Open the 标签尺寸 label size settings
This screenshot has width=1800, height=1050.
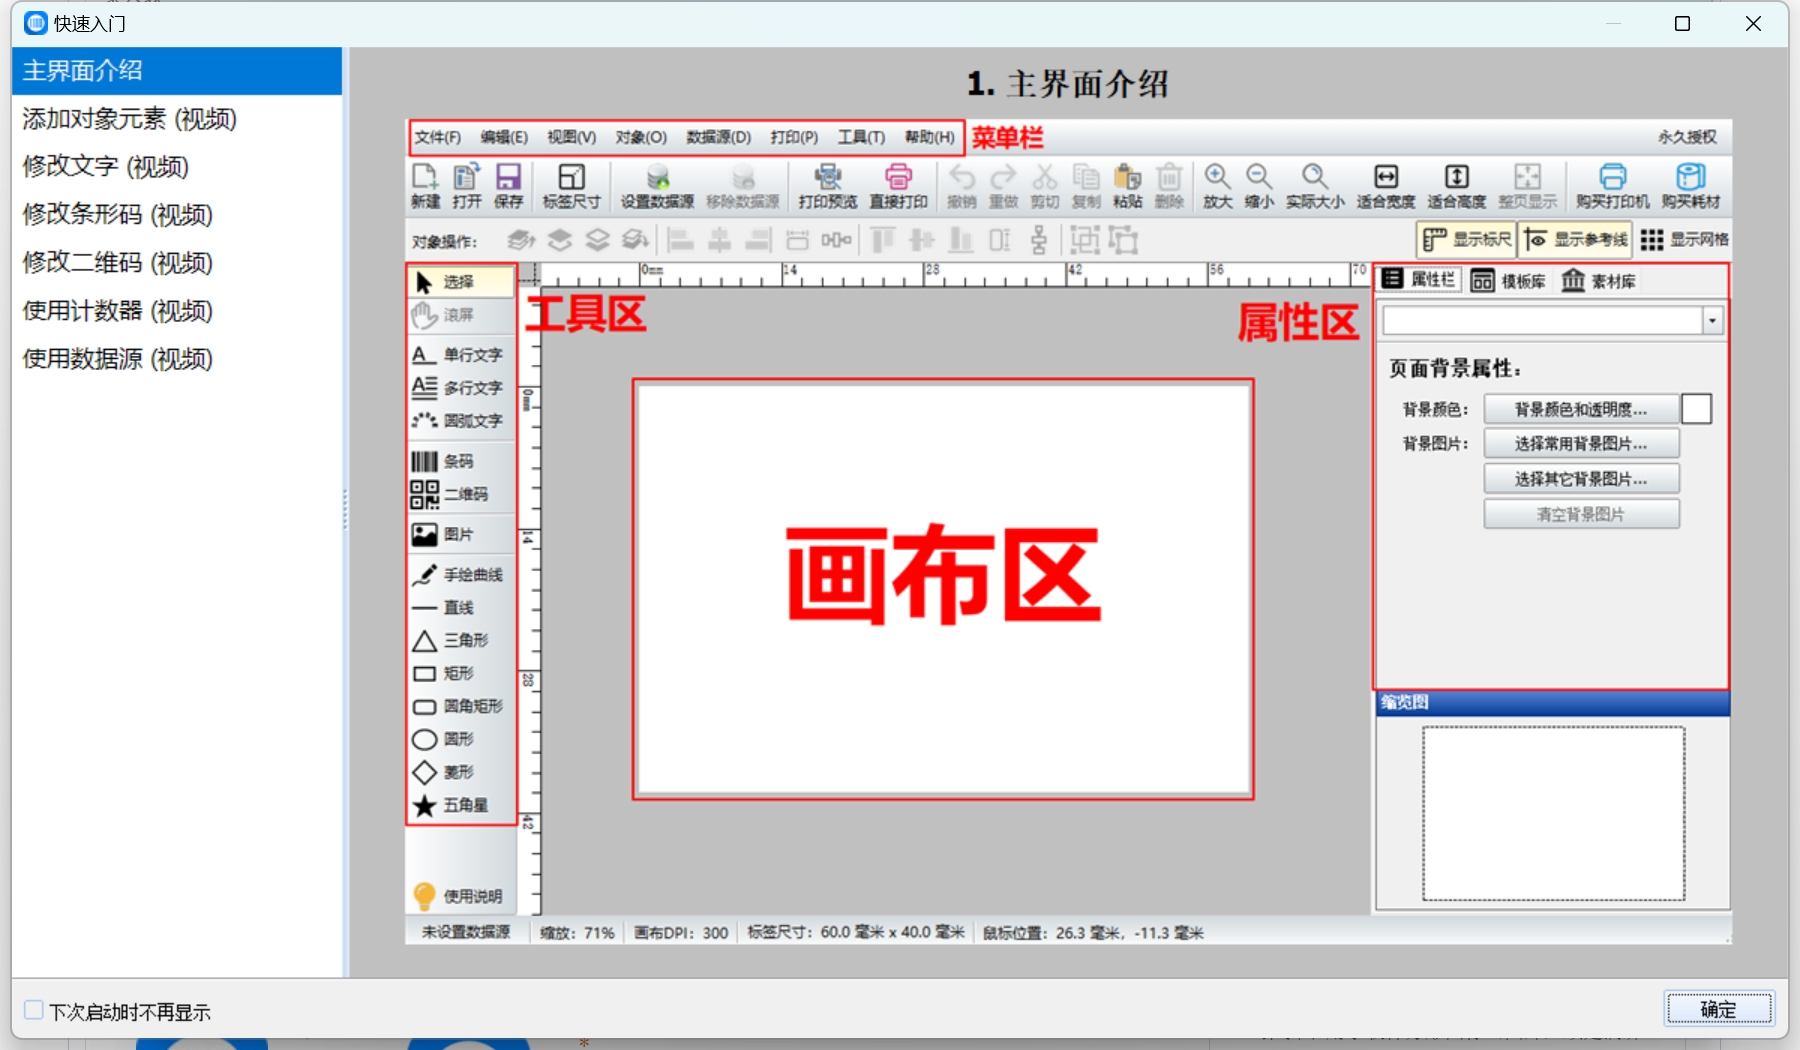coord(570,186)
